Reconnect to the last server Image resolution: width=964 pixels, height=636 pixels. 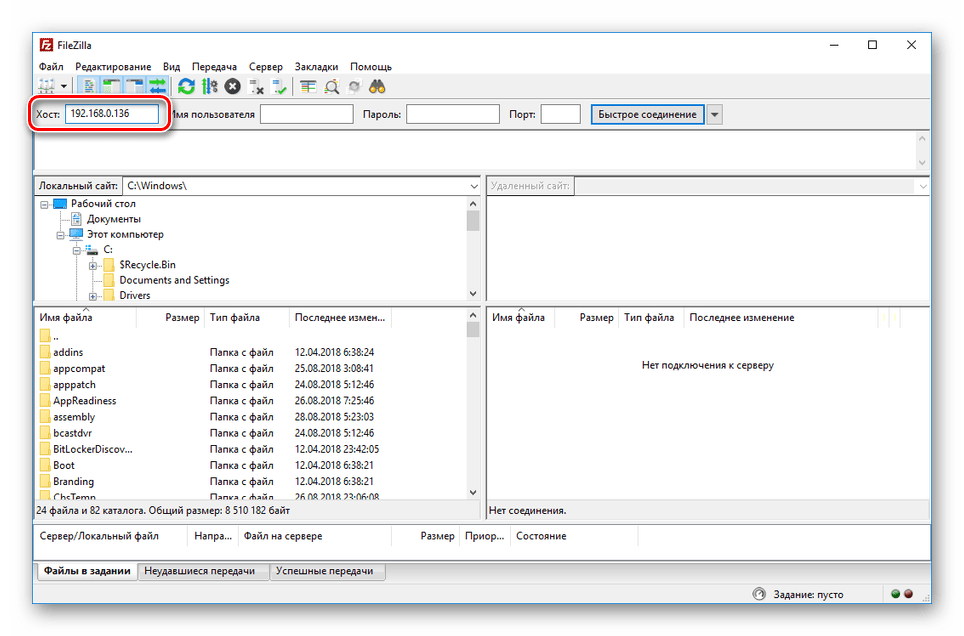pos(280,87)
